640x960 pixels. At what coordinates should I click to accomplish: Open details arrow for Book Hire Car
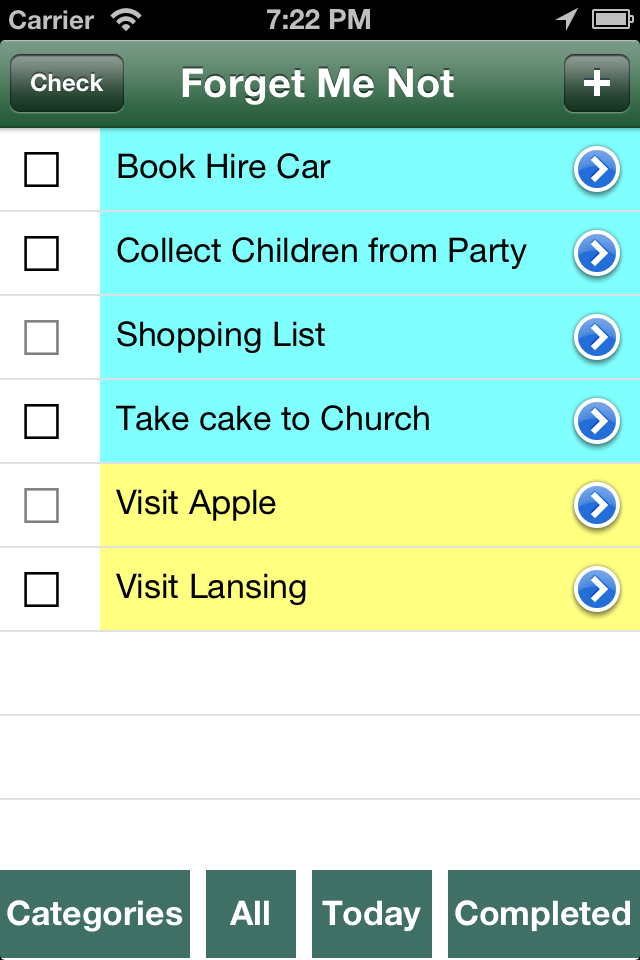[596, 171]
